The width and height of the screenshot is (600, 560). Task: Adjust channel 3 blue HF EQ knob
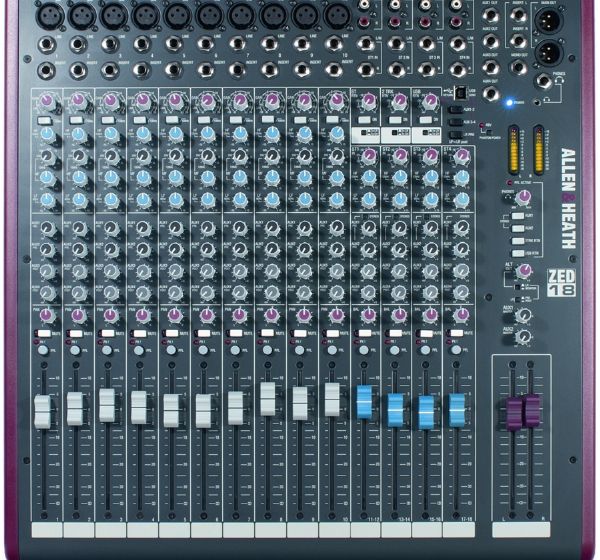click(111, 134)
